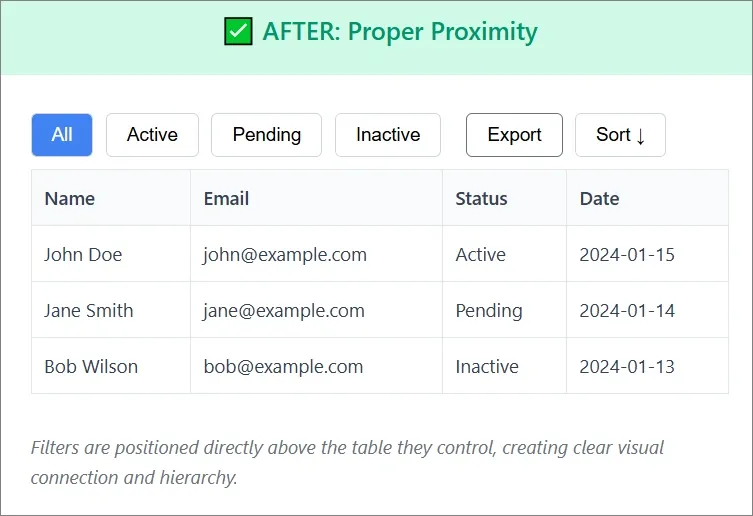Viewport: 753px width, 516px height.
Task: Click the Name column header
Action: (70, 199)
